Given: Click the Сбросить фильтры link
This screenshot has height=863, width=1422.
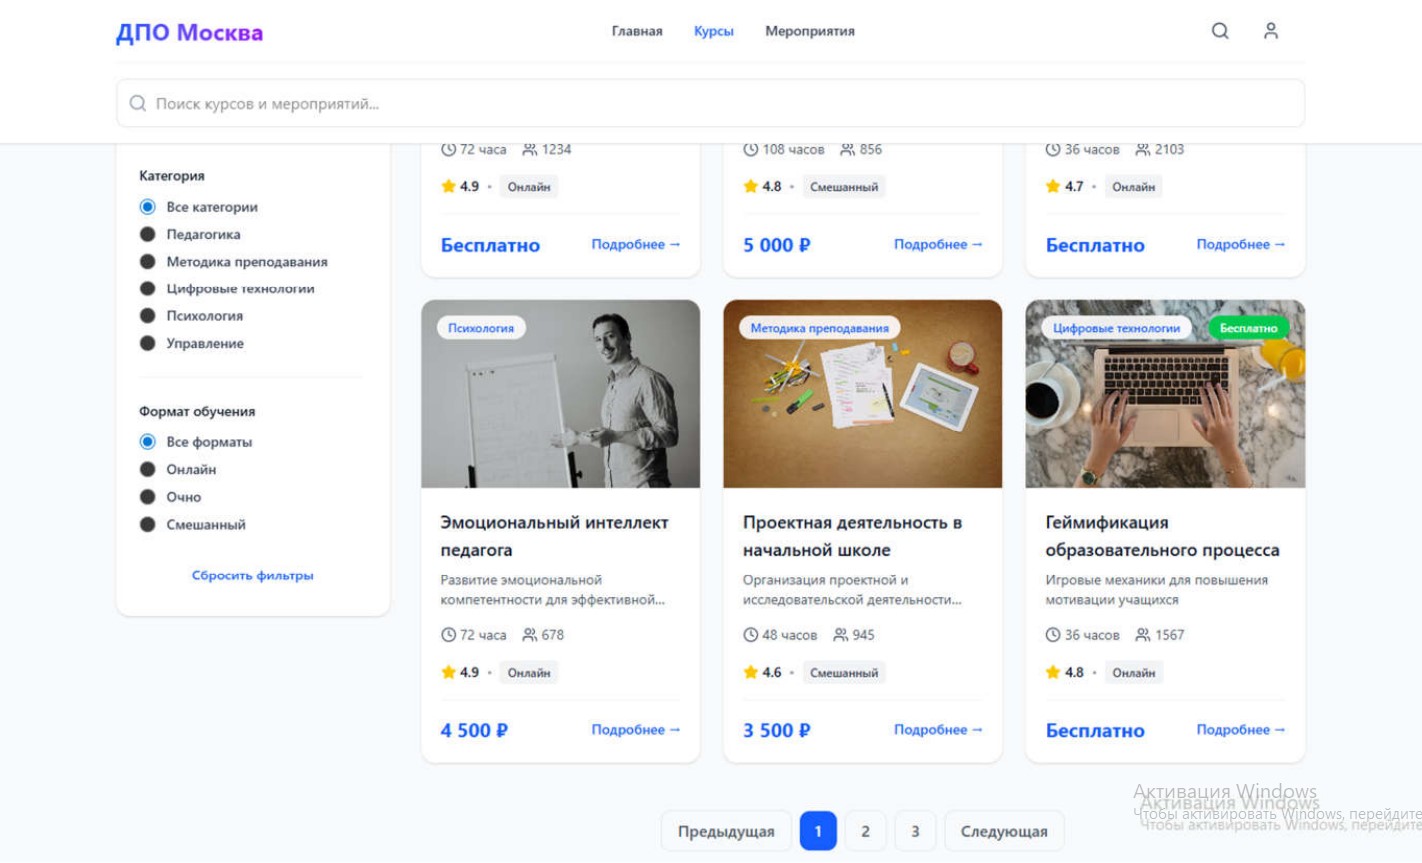Looking at the screenshot, I should (x=253, y=575).
